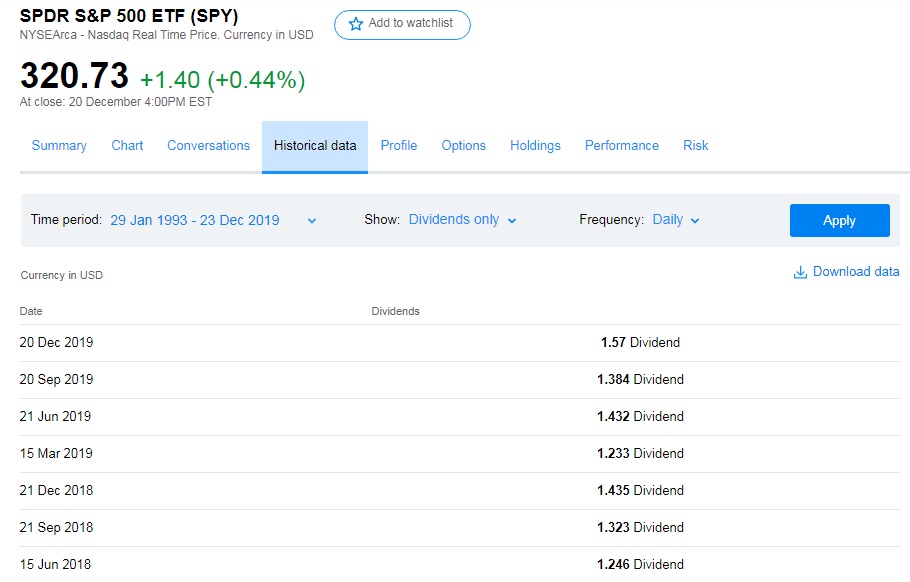Select the 21 Dec 2018 date cell

pos(56,490)
